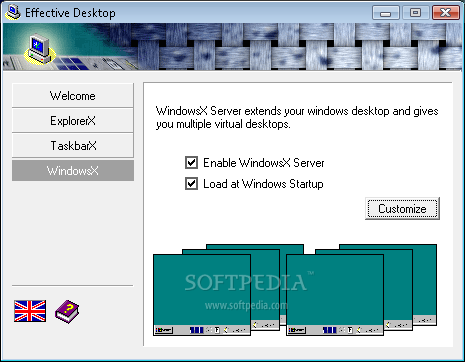Viewport: 465px width, 362px height.
Task: Open the TaskbarX section
Action: (x=73, y=145)
